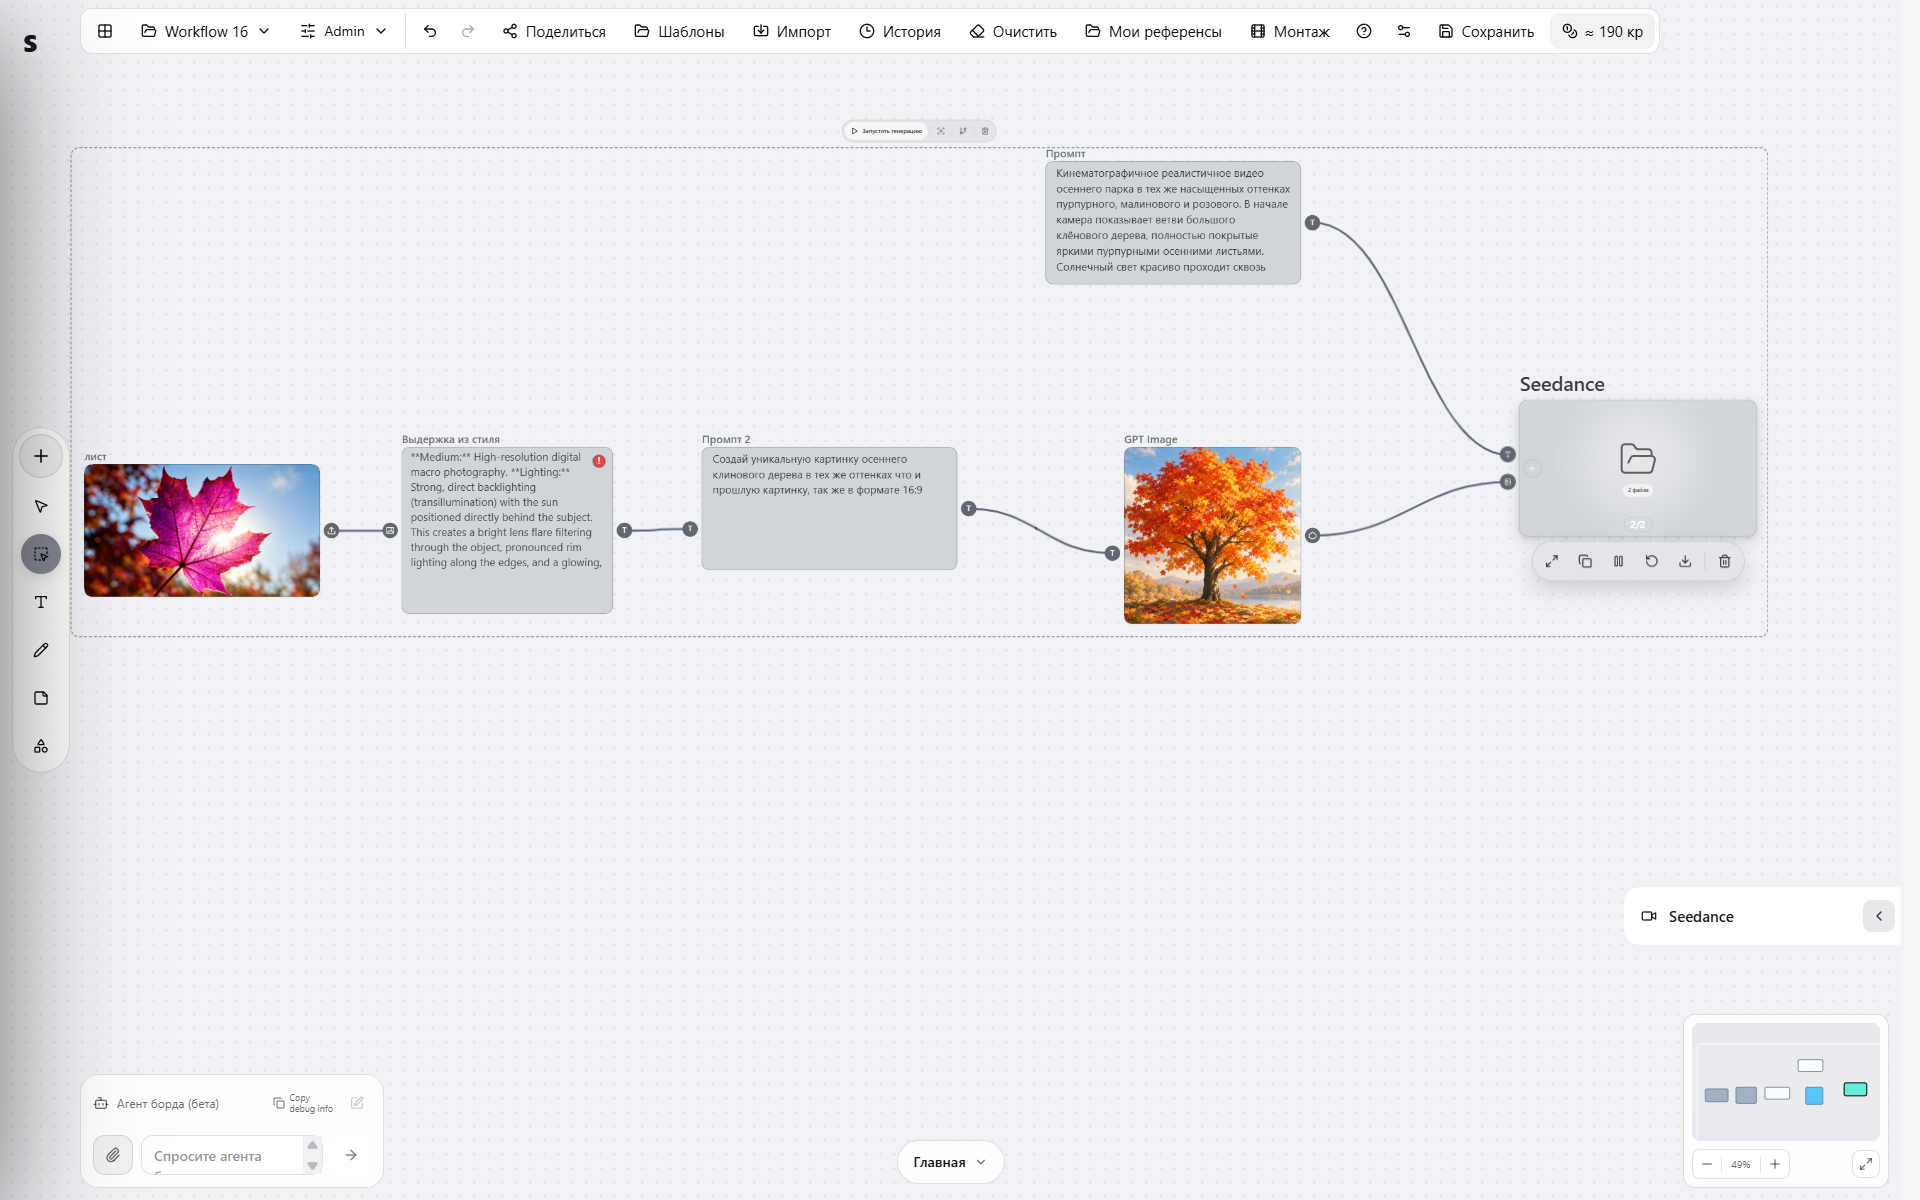The width and height of the screenshot is (1920, 1200).
Task: Select the pencil drawing tool
Action: click(x=41, y=650)
